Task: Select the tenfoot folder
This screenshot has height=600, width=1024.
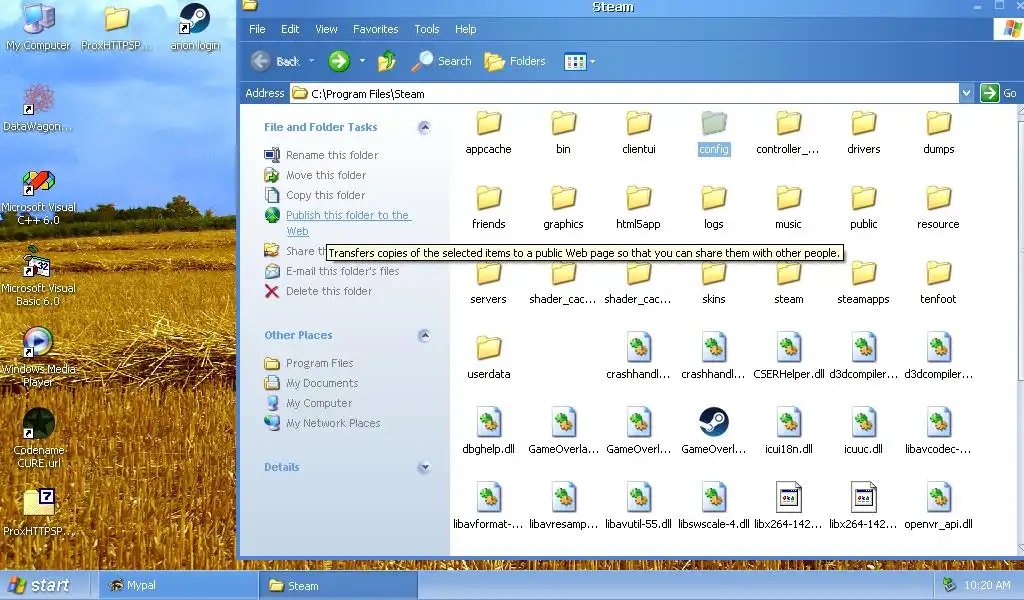Action: (938, 283)
